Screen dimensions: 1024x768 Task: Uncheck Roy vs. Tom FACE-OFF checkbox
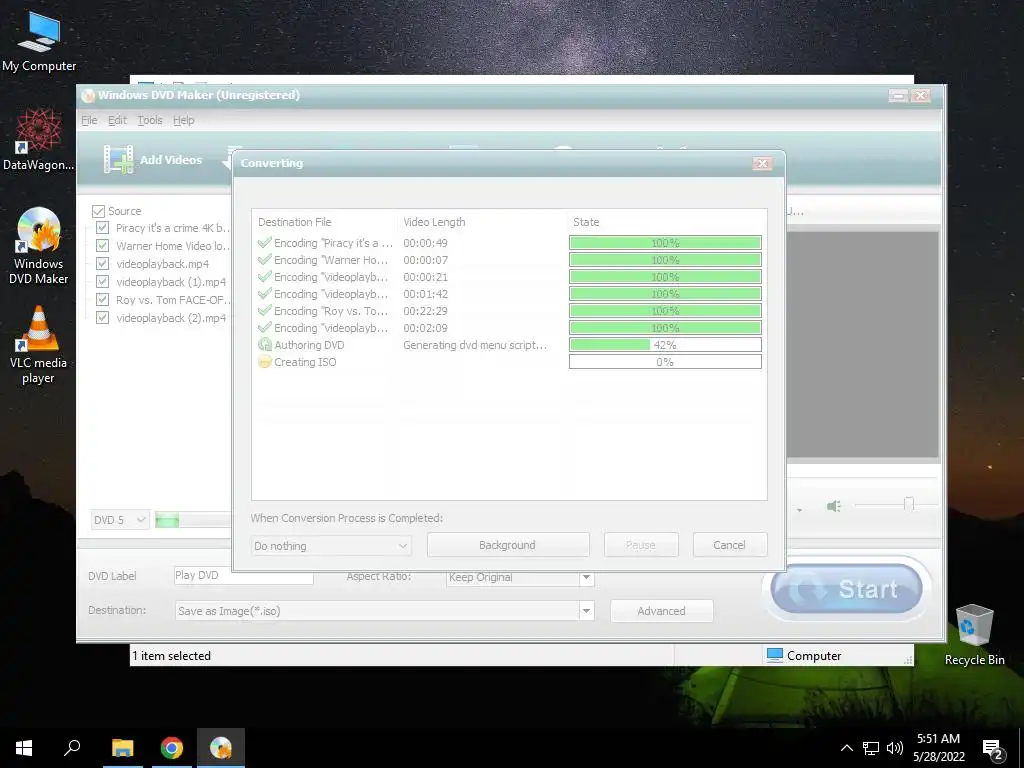(103, 299)
